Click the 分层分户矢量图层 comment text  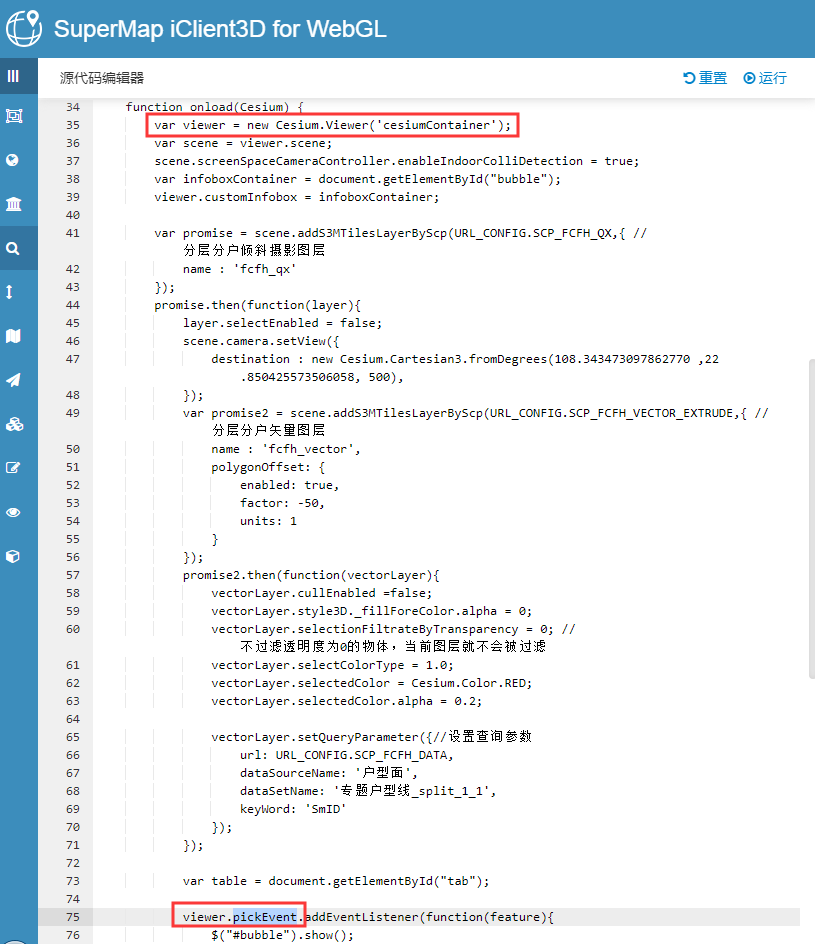pyautogui.click(x=268, y=430)
